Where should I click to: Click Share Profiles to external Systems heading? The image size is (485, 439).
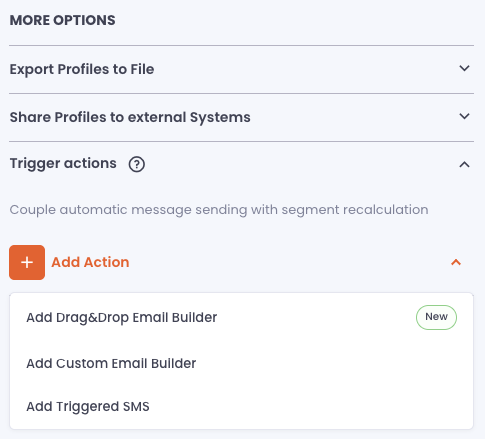130,117
